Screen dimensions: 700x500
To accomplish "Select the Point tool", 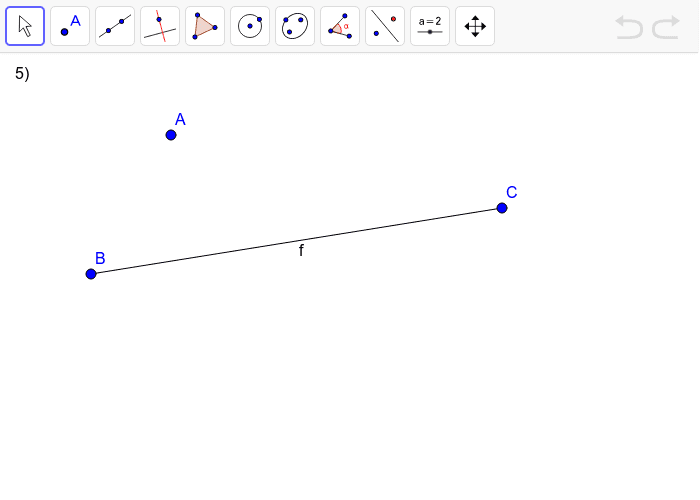I will click(x=70, y=26).
